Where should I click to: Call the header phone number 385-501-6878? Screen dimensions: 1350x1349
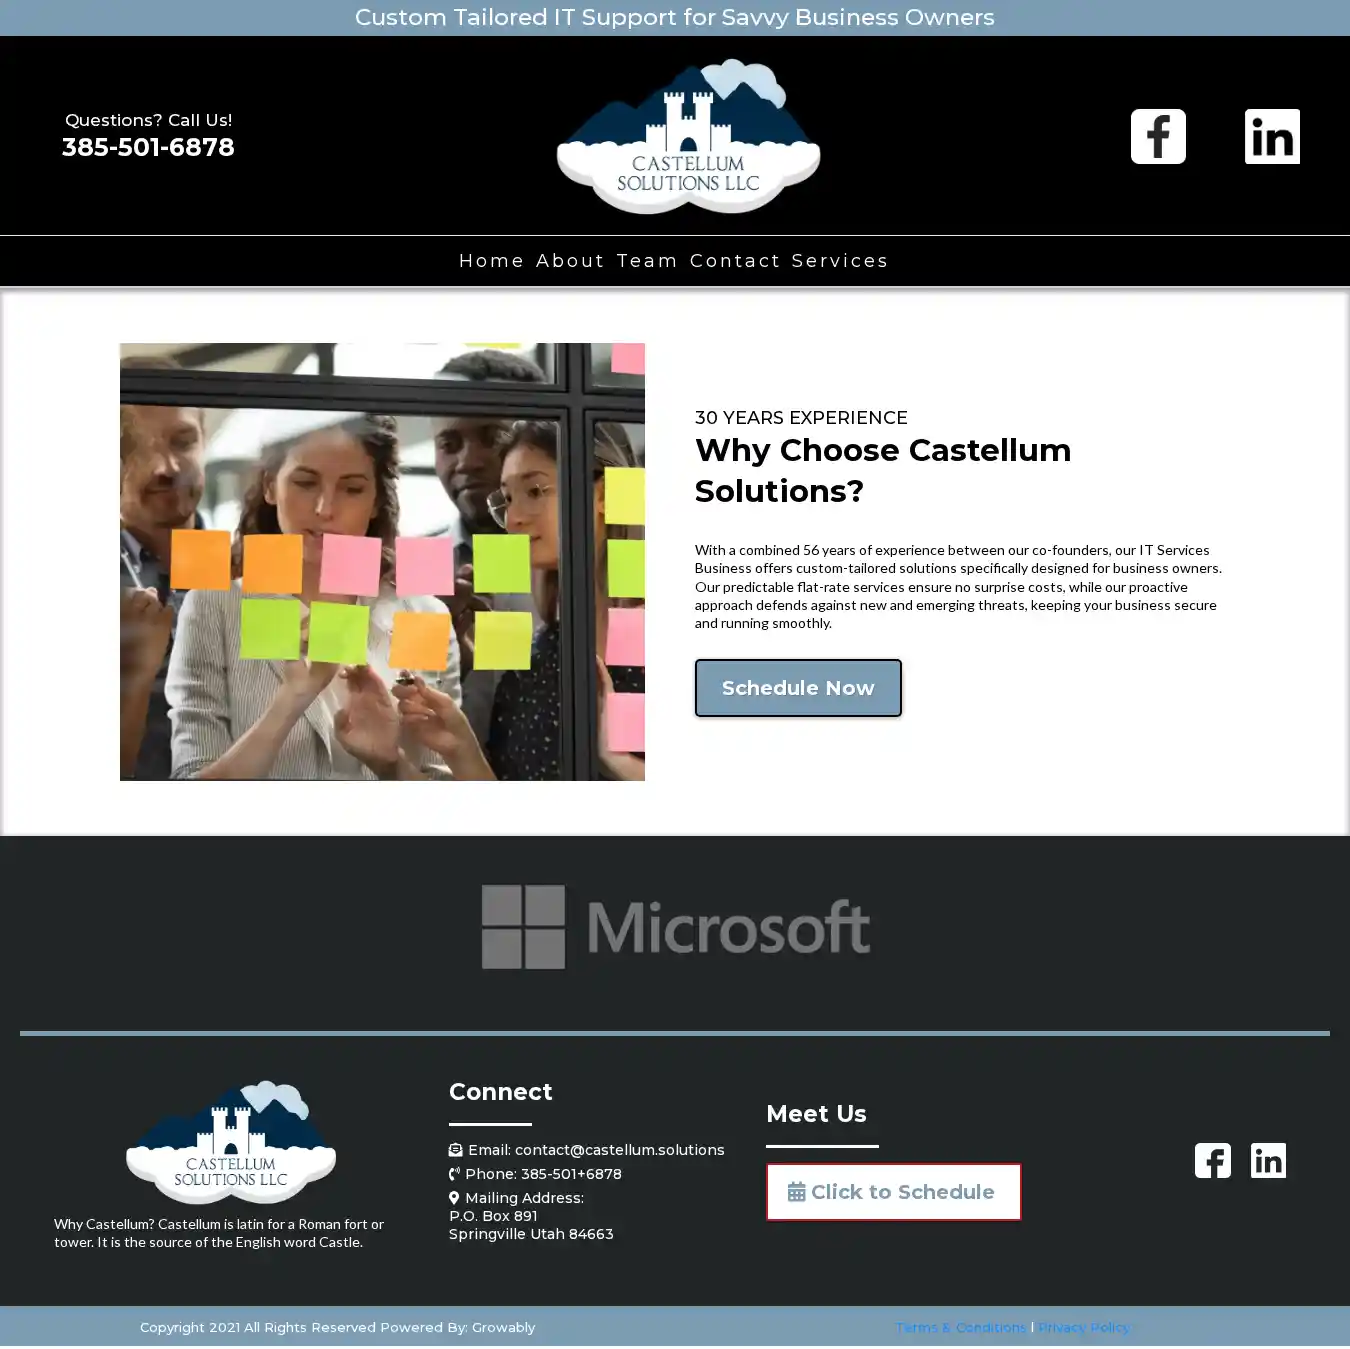148,147
